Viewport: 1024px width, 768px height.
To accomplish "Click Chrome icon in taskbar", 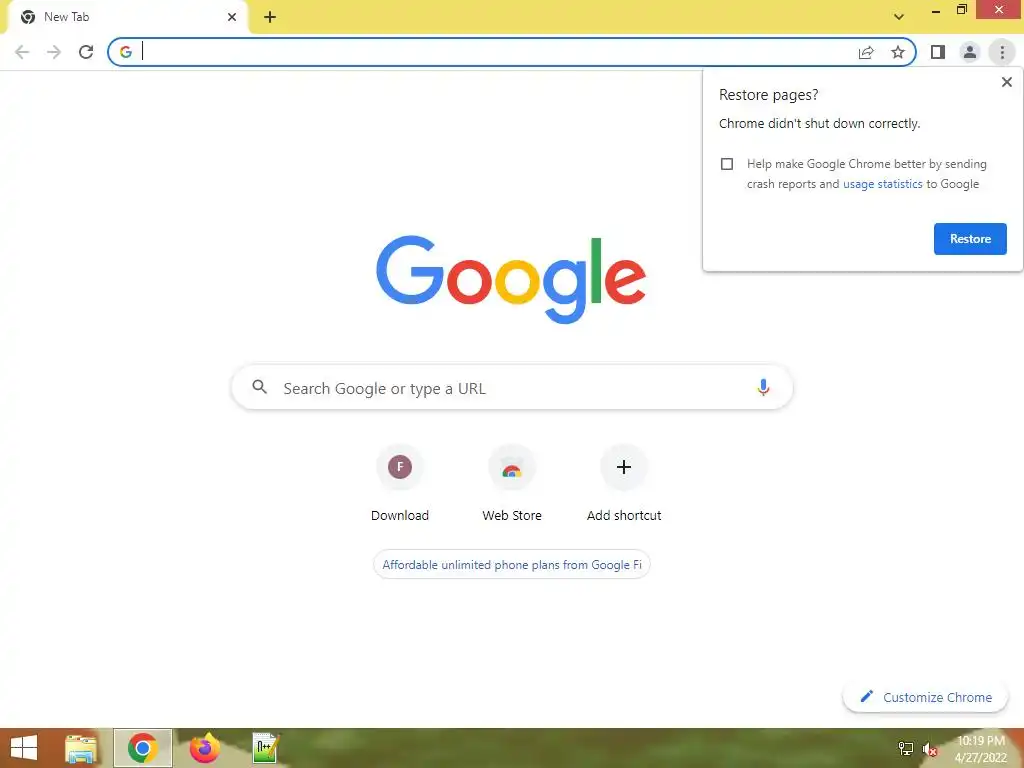I will click(x=142, y=748).
